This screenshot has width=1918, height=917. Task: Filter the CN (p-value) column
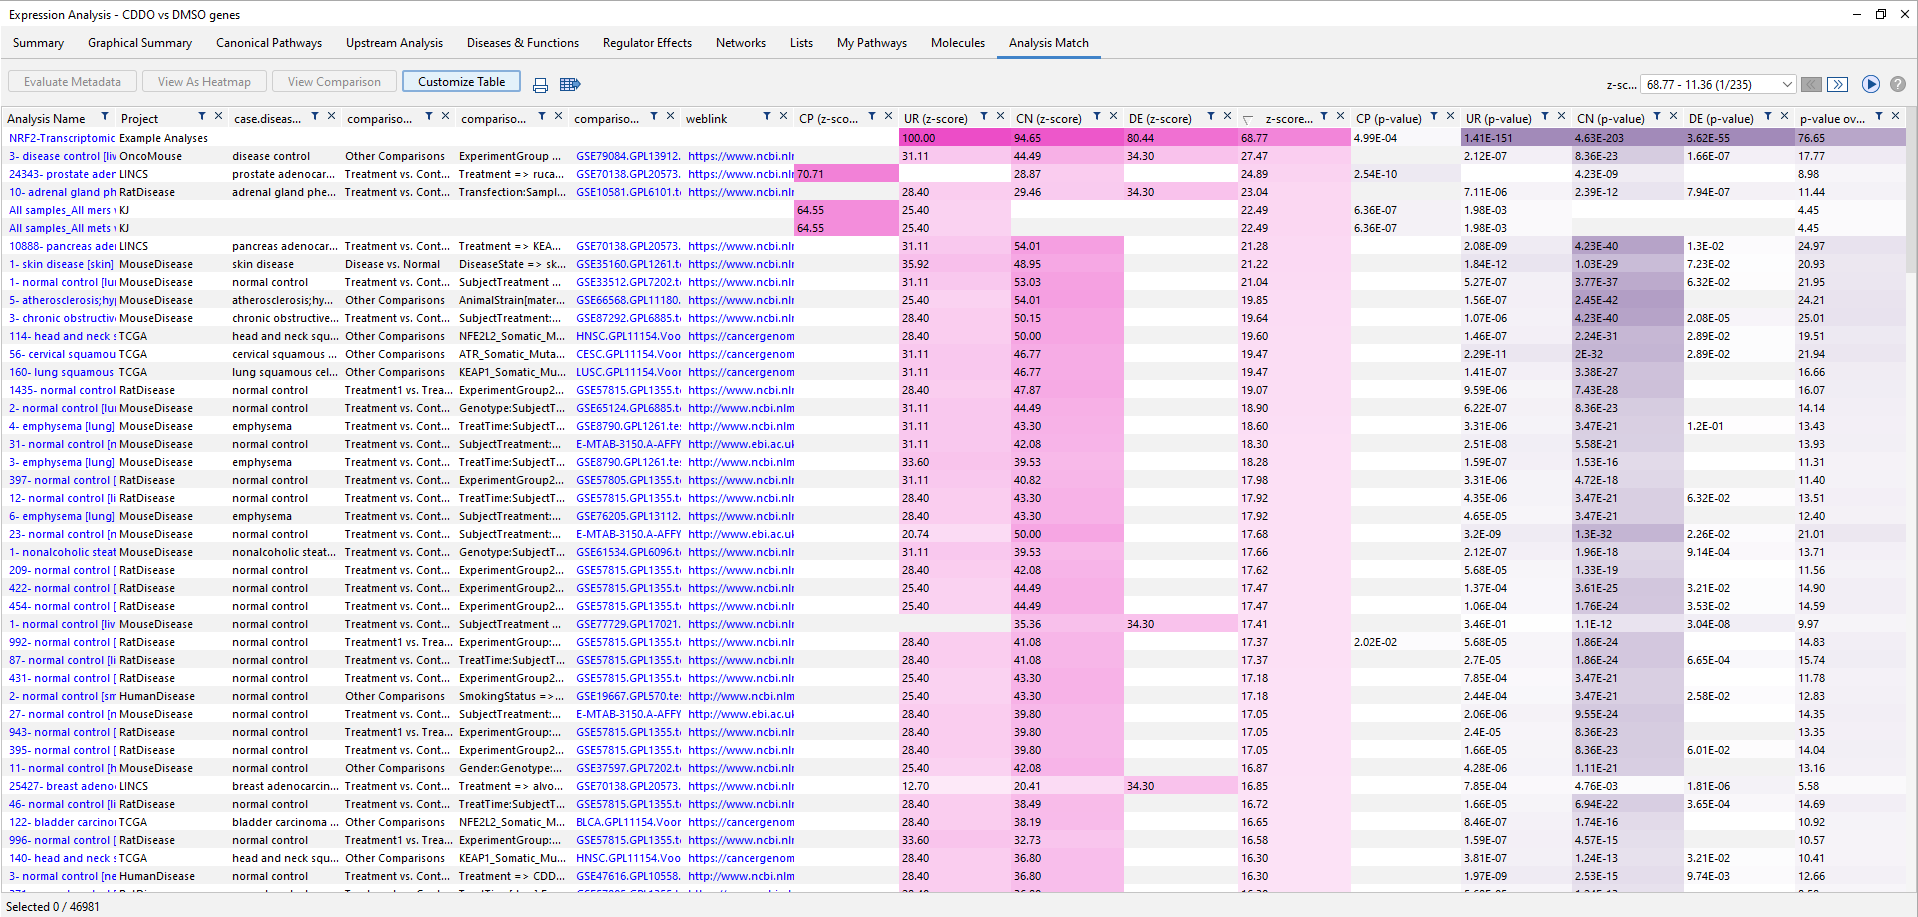(1657, 118)
